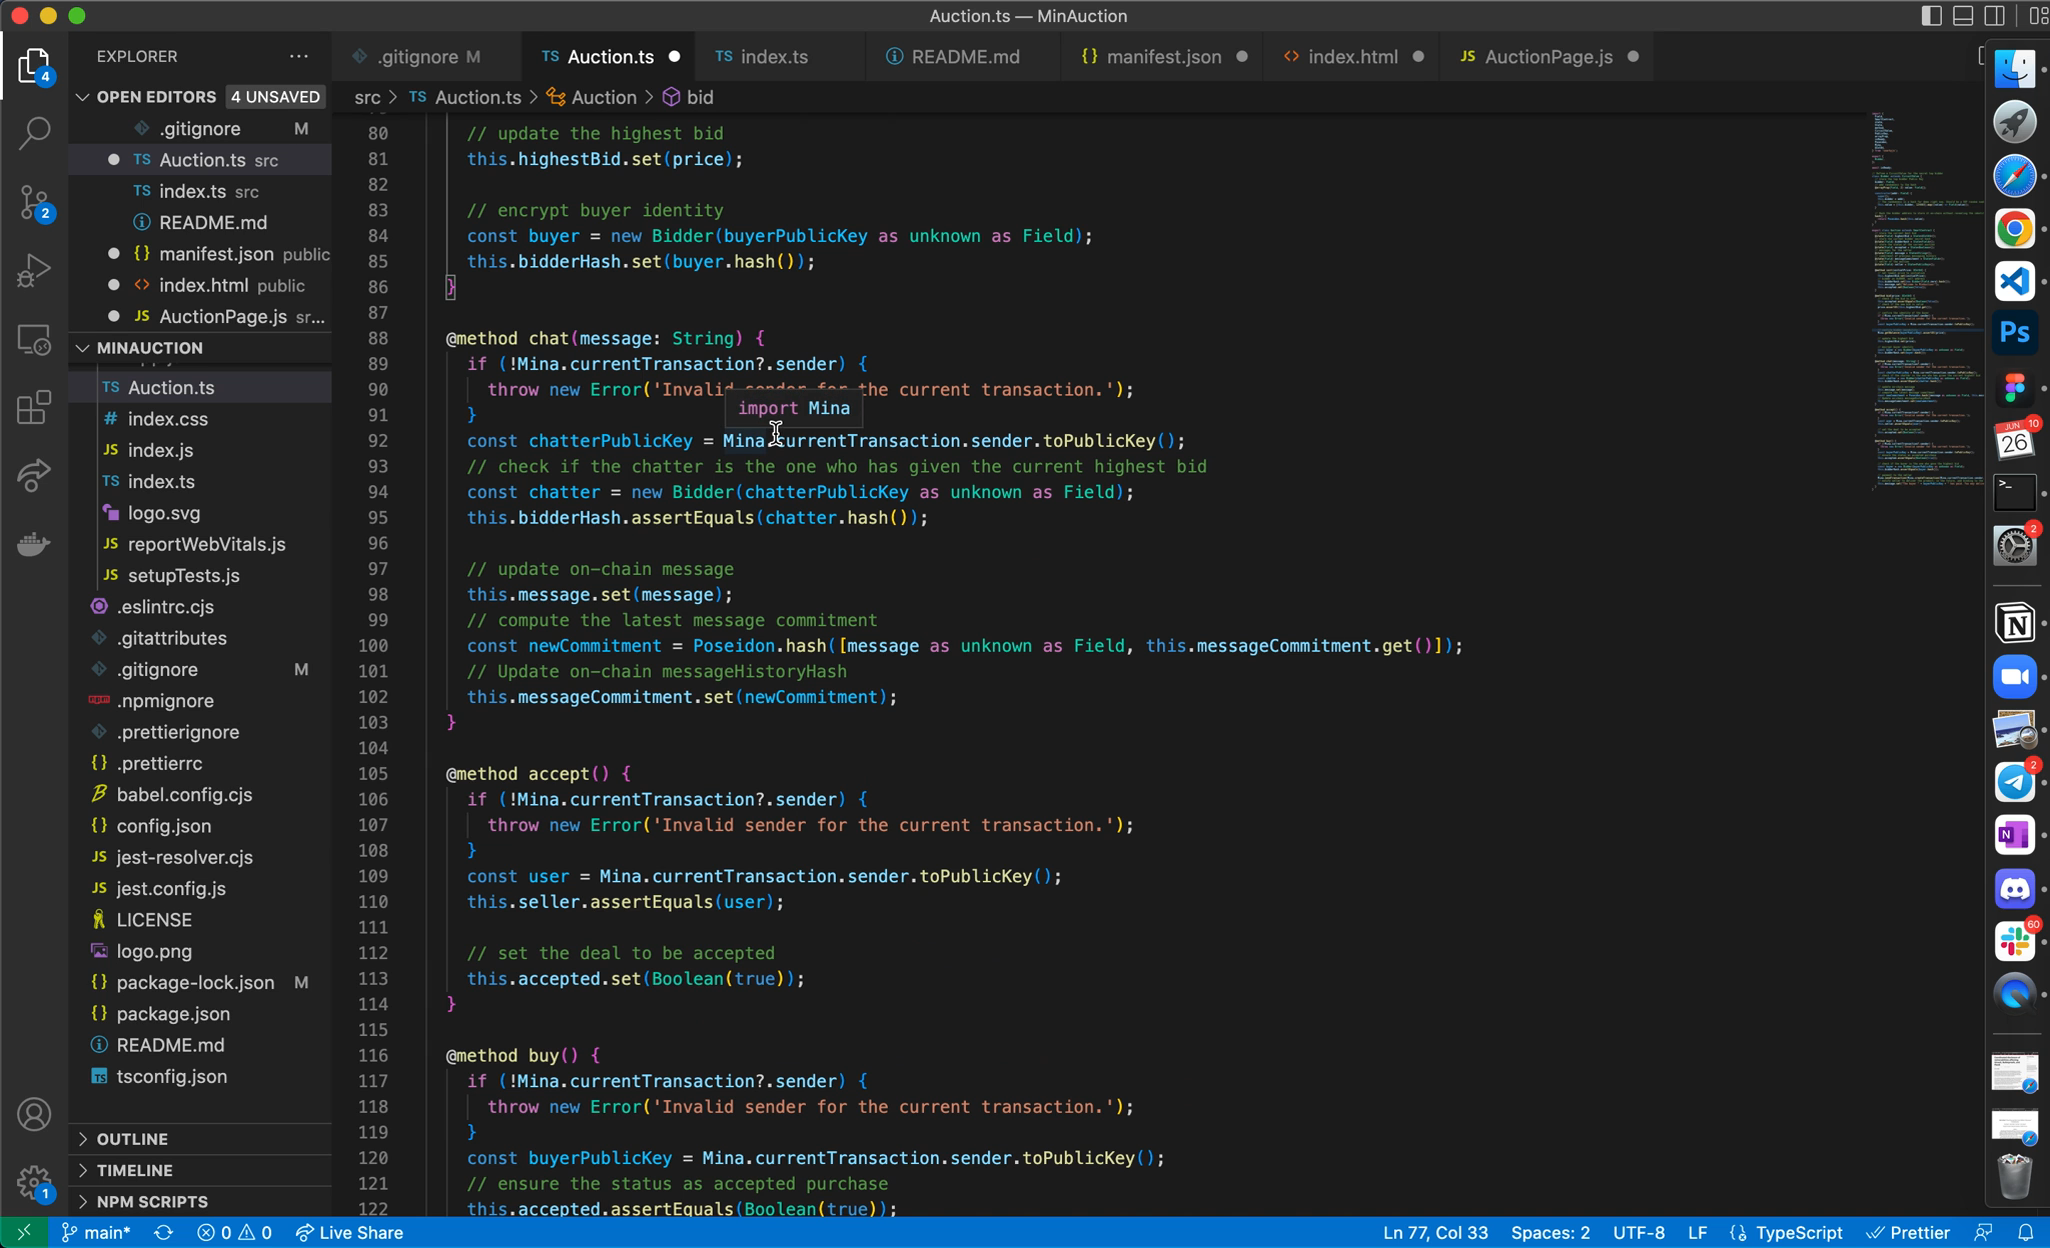Open the Extensions view icon
Image resolution: width=2050 pixels, height=1248 pixels.
point(34,408)
